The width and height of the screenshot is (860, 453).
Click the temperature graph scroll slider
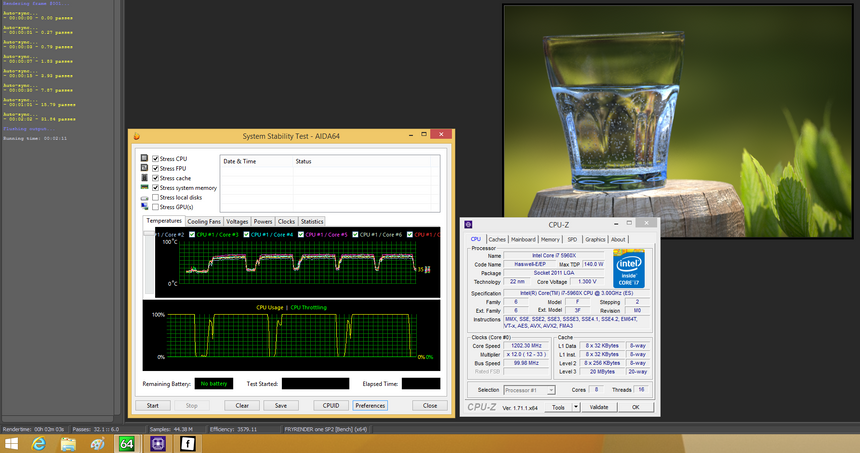point(150,234)
